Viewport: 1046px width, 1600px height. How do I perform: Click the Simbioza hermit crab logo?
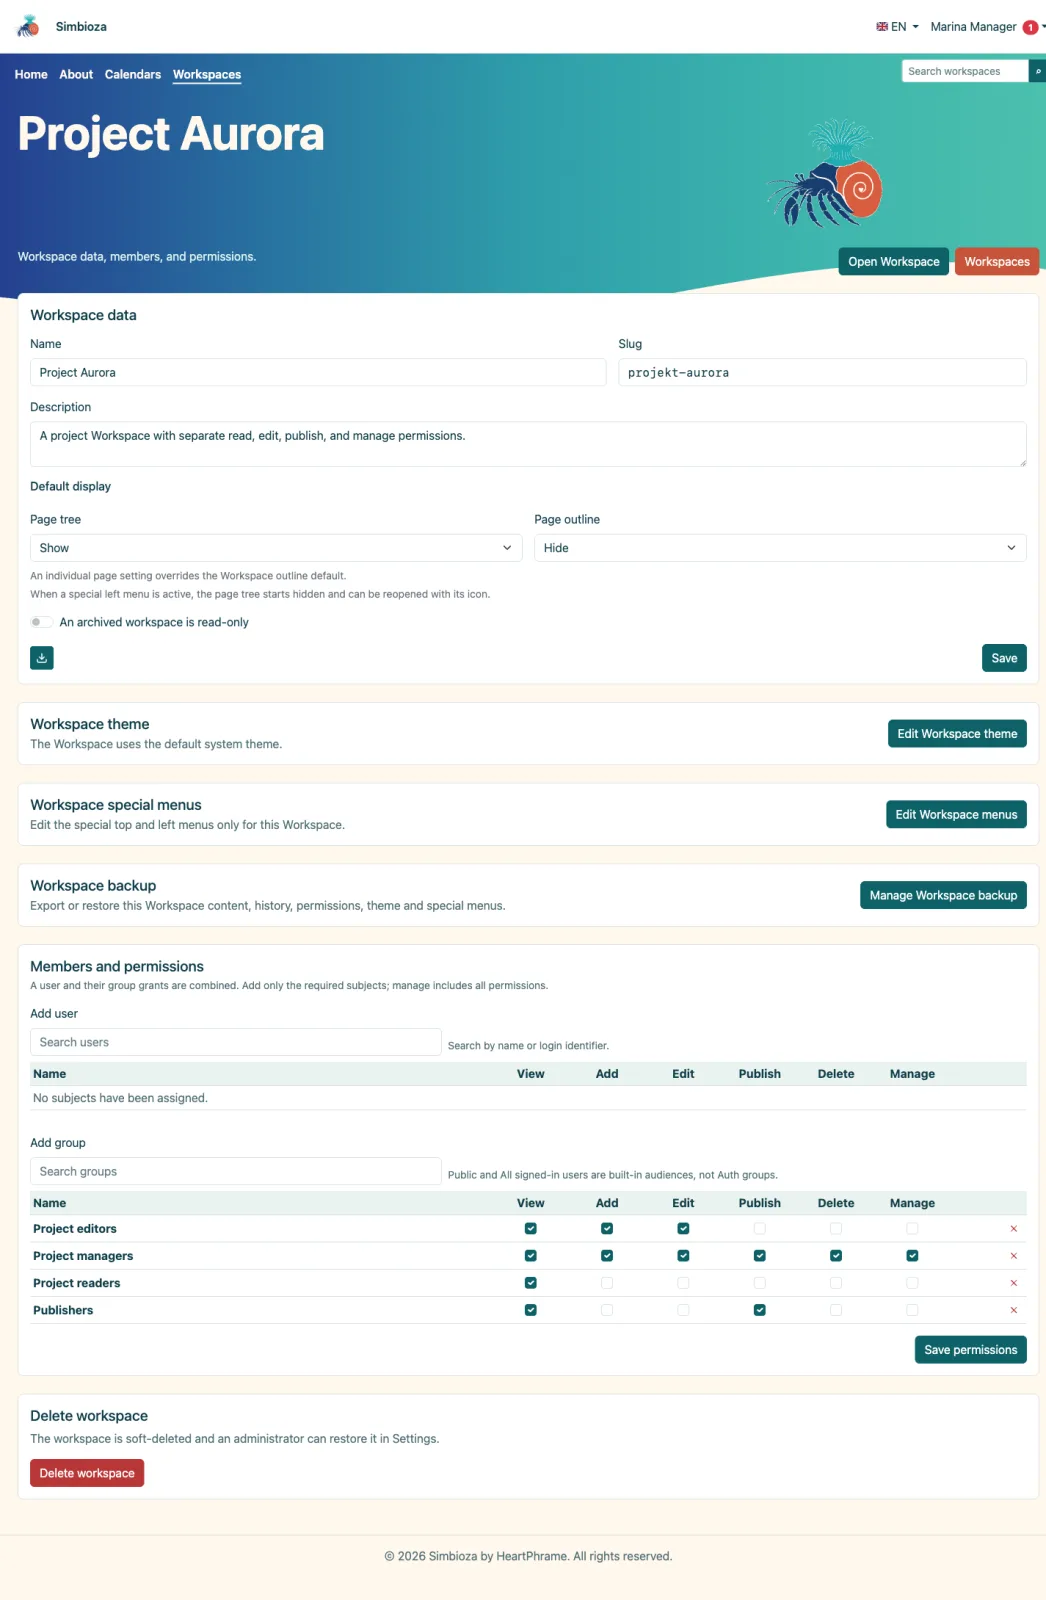(x=29, y=26)
